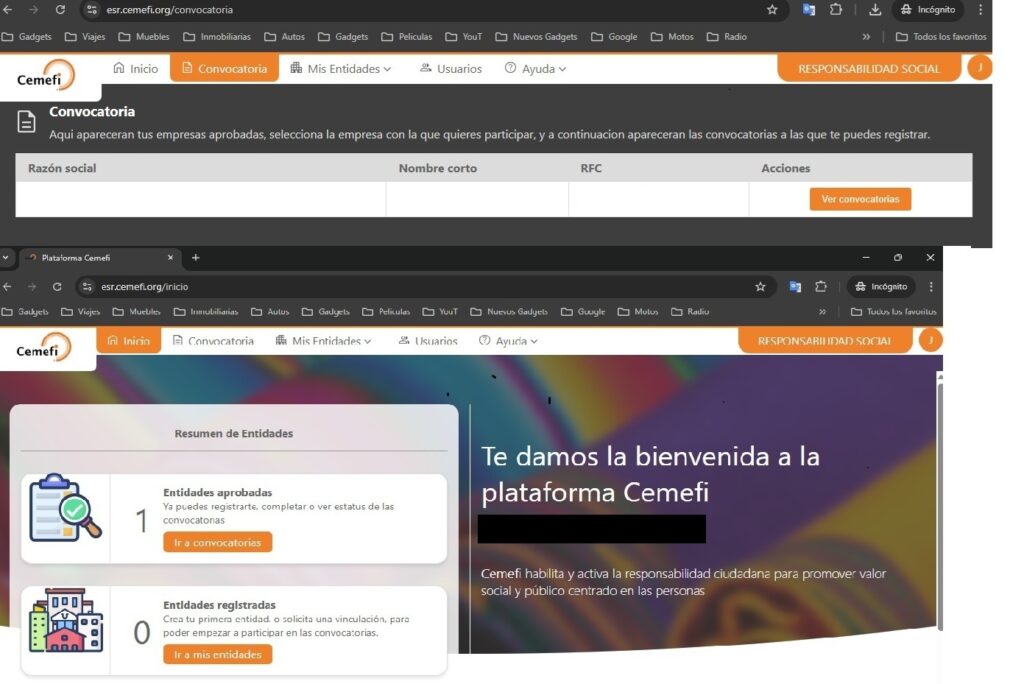
Task: Click RESPONSABILIDAD SOCIAL button on Convocatoria page
Action: 869,69
